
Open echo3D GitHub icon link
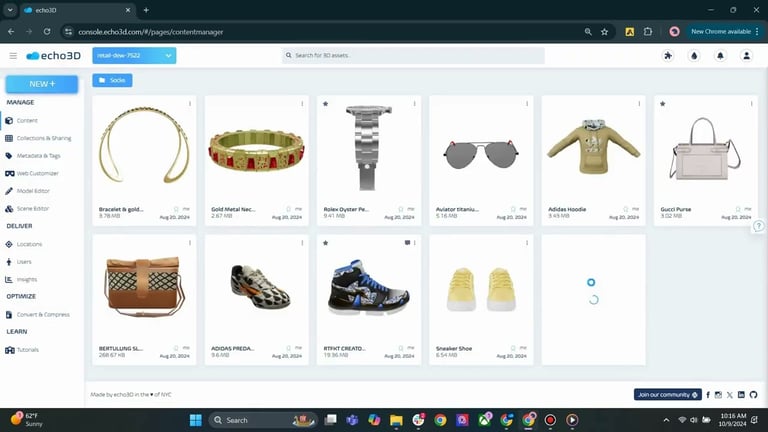(753, 395)
